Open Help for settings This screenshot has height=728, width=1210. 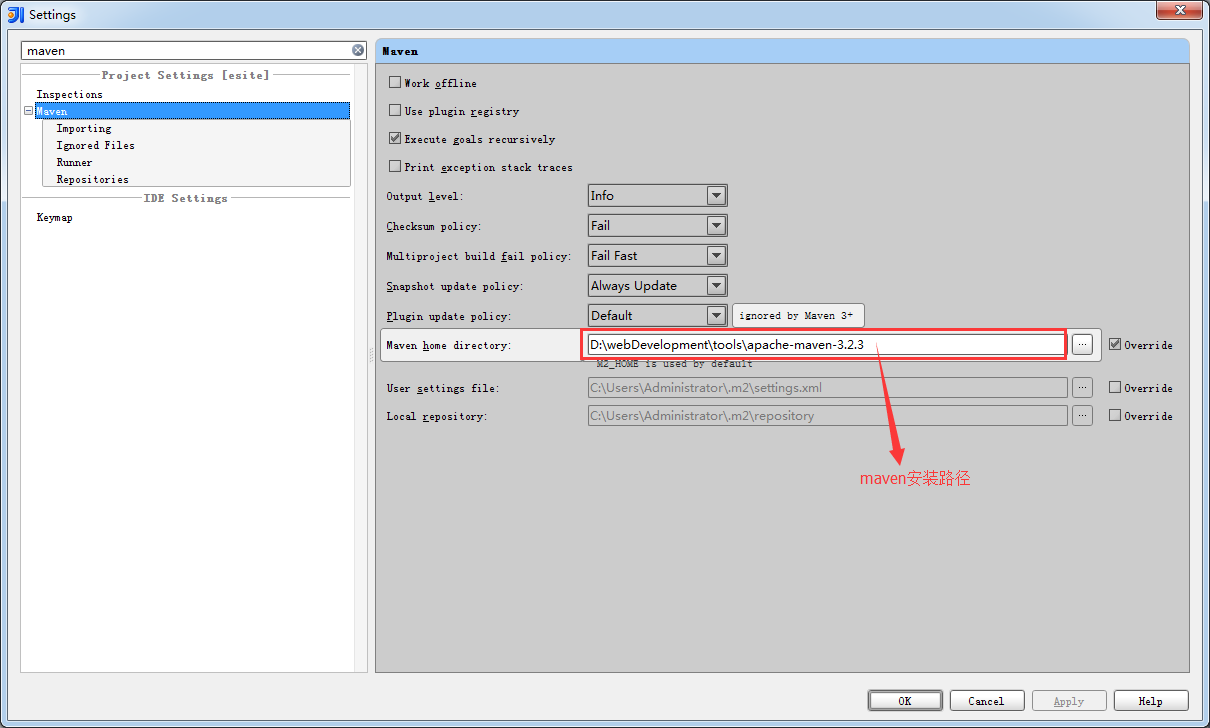[1151, 701]
